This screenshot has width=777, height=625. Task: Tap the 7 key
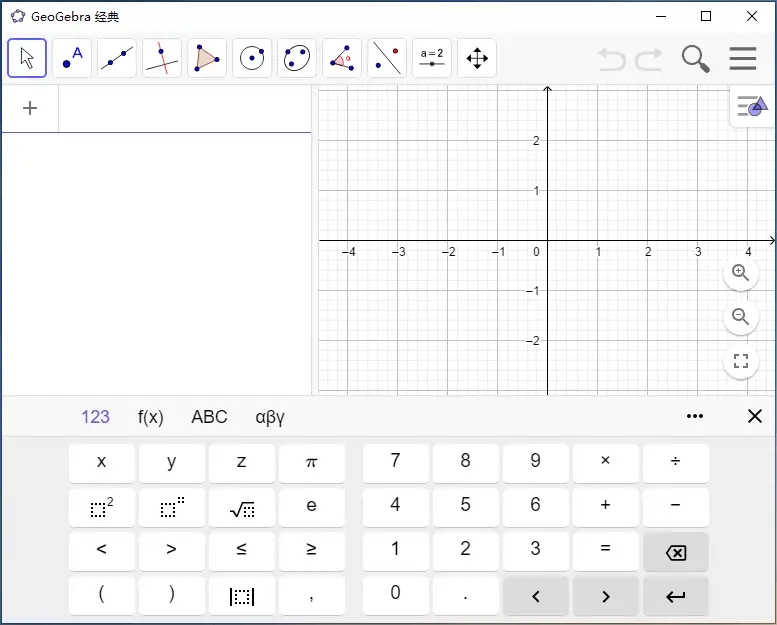[x=395, y=462]
